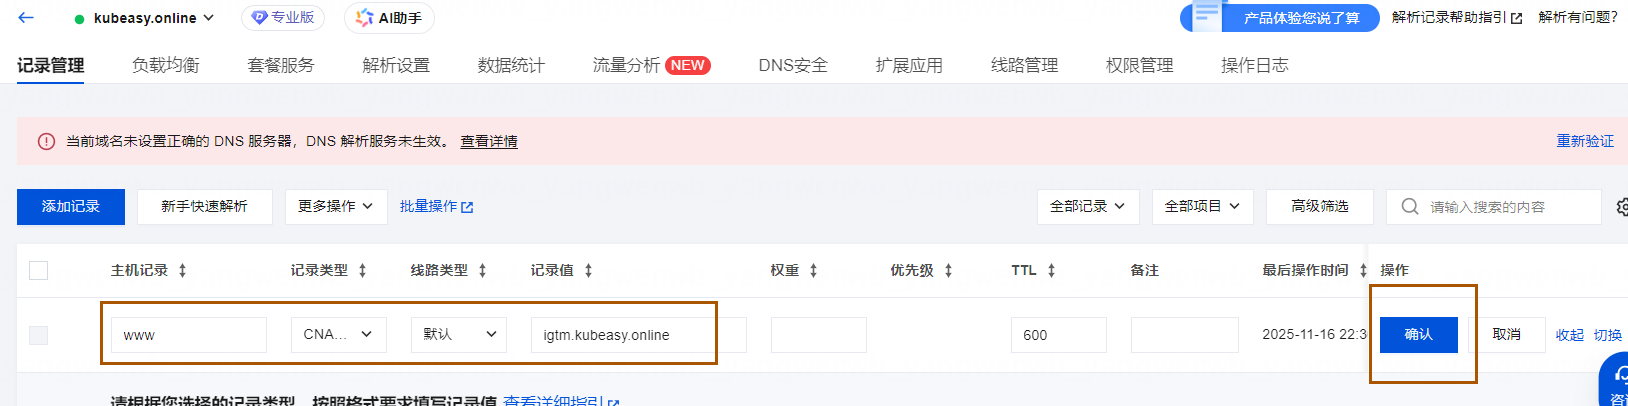Switch to the 操作日志 tab

point(1254,65)
